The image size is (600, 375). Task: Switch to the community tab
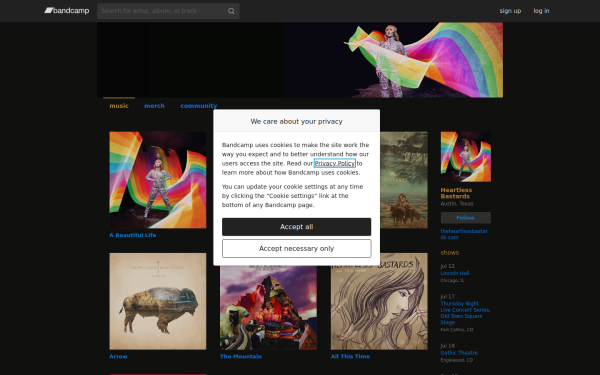point(199,106)
